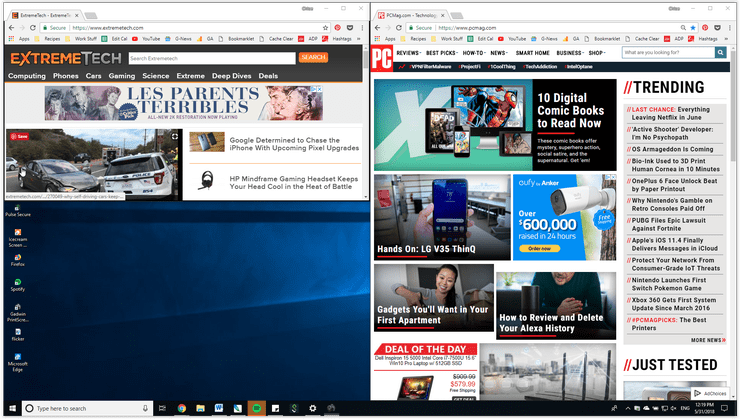The width and height of the screenshot is (740, 419).
Task: Open Settings gear on the taskbar
Action: 312,408
